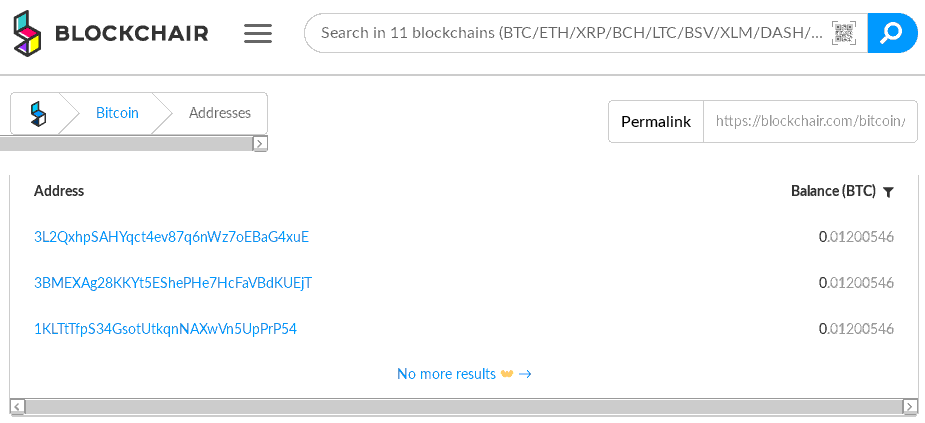Click the No more results link

tap(447, 374)
